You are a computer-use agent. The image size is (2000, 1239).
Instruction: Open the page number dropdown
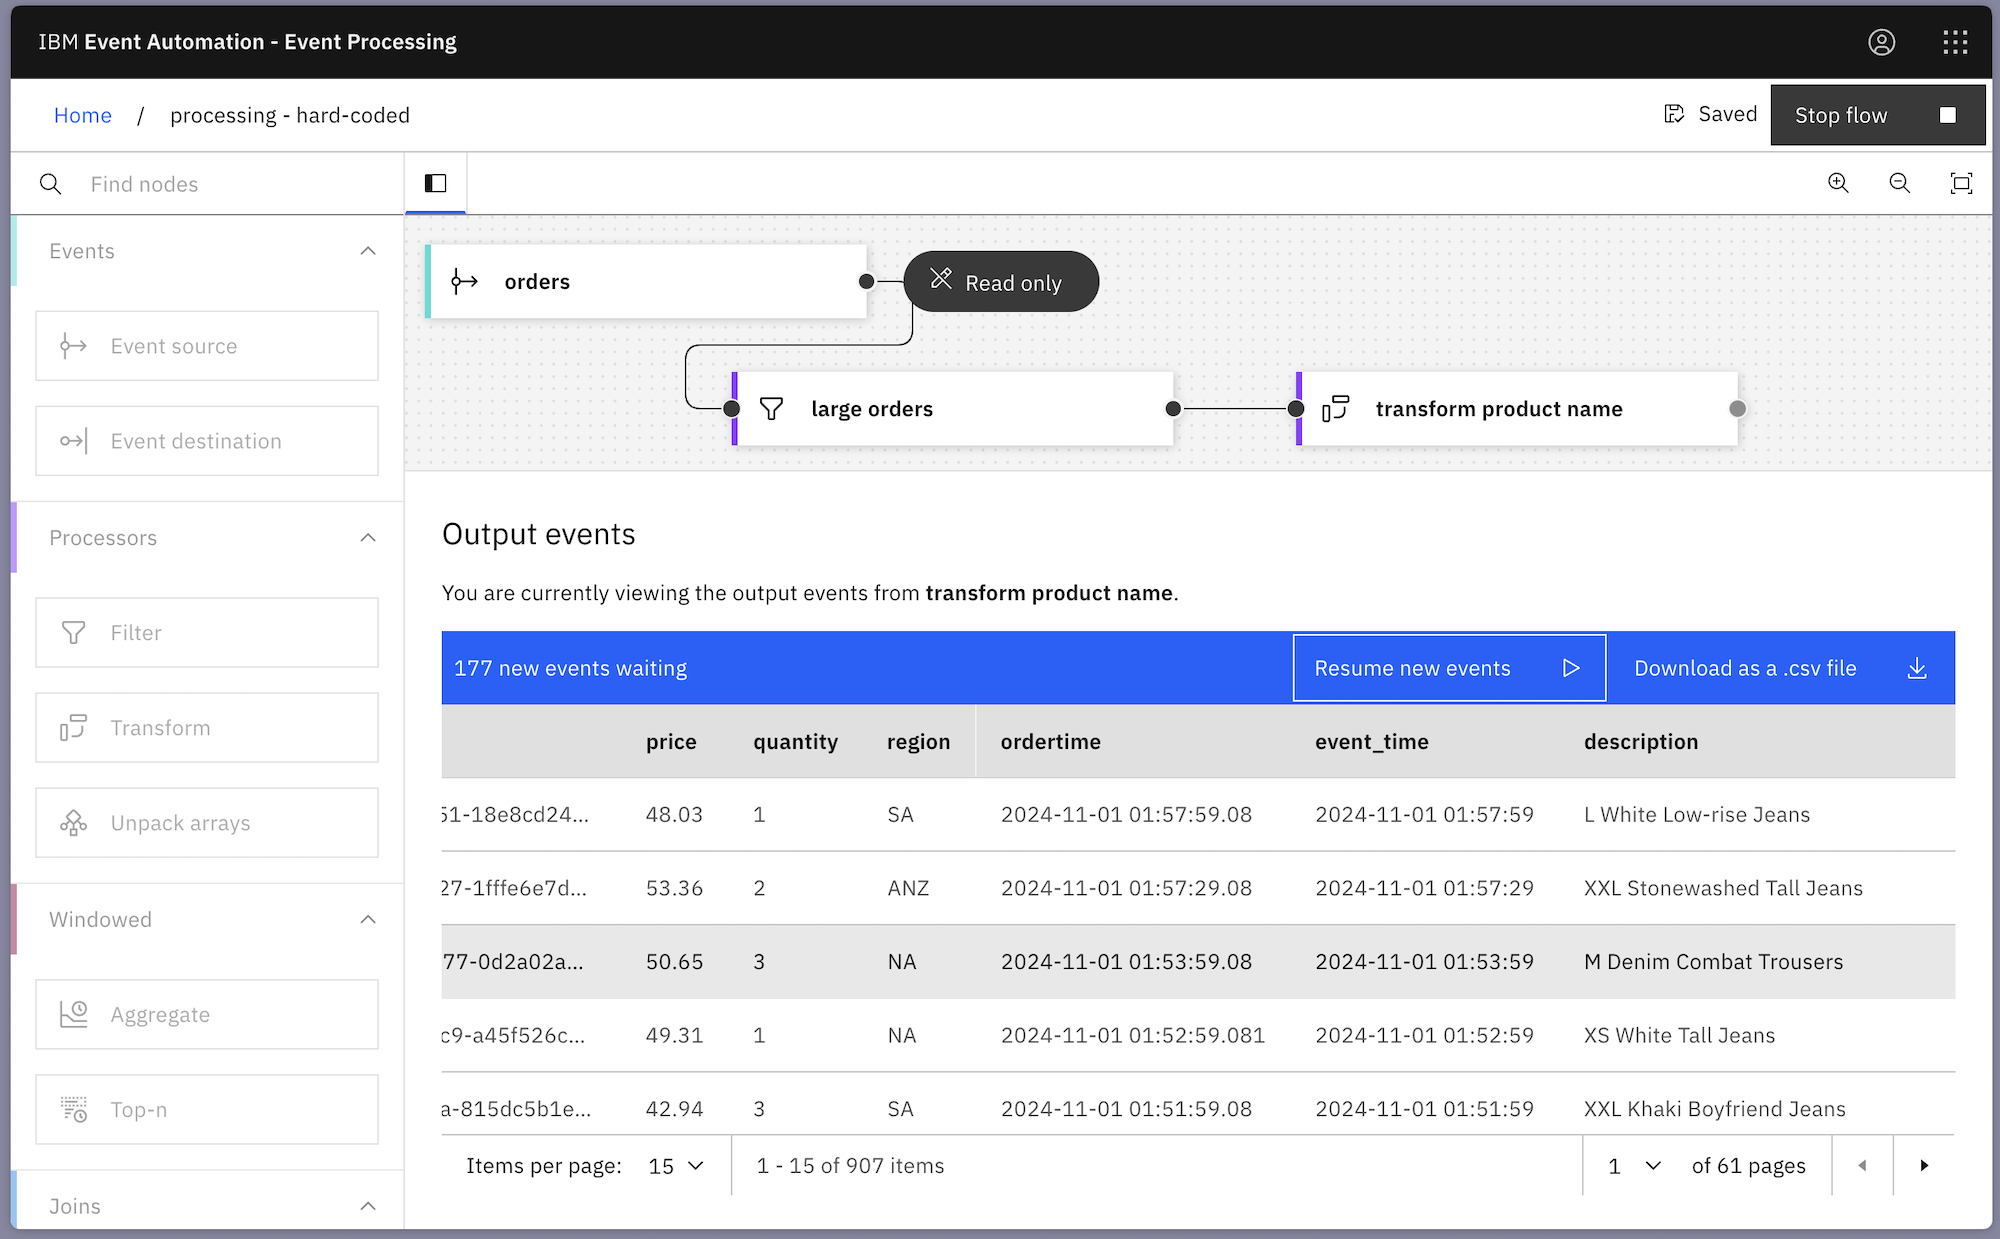click(1634, 1166)
